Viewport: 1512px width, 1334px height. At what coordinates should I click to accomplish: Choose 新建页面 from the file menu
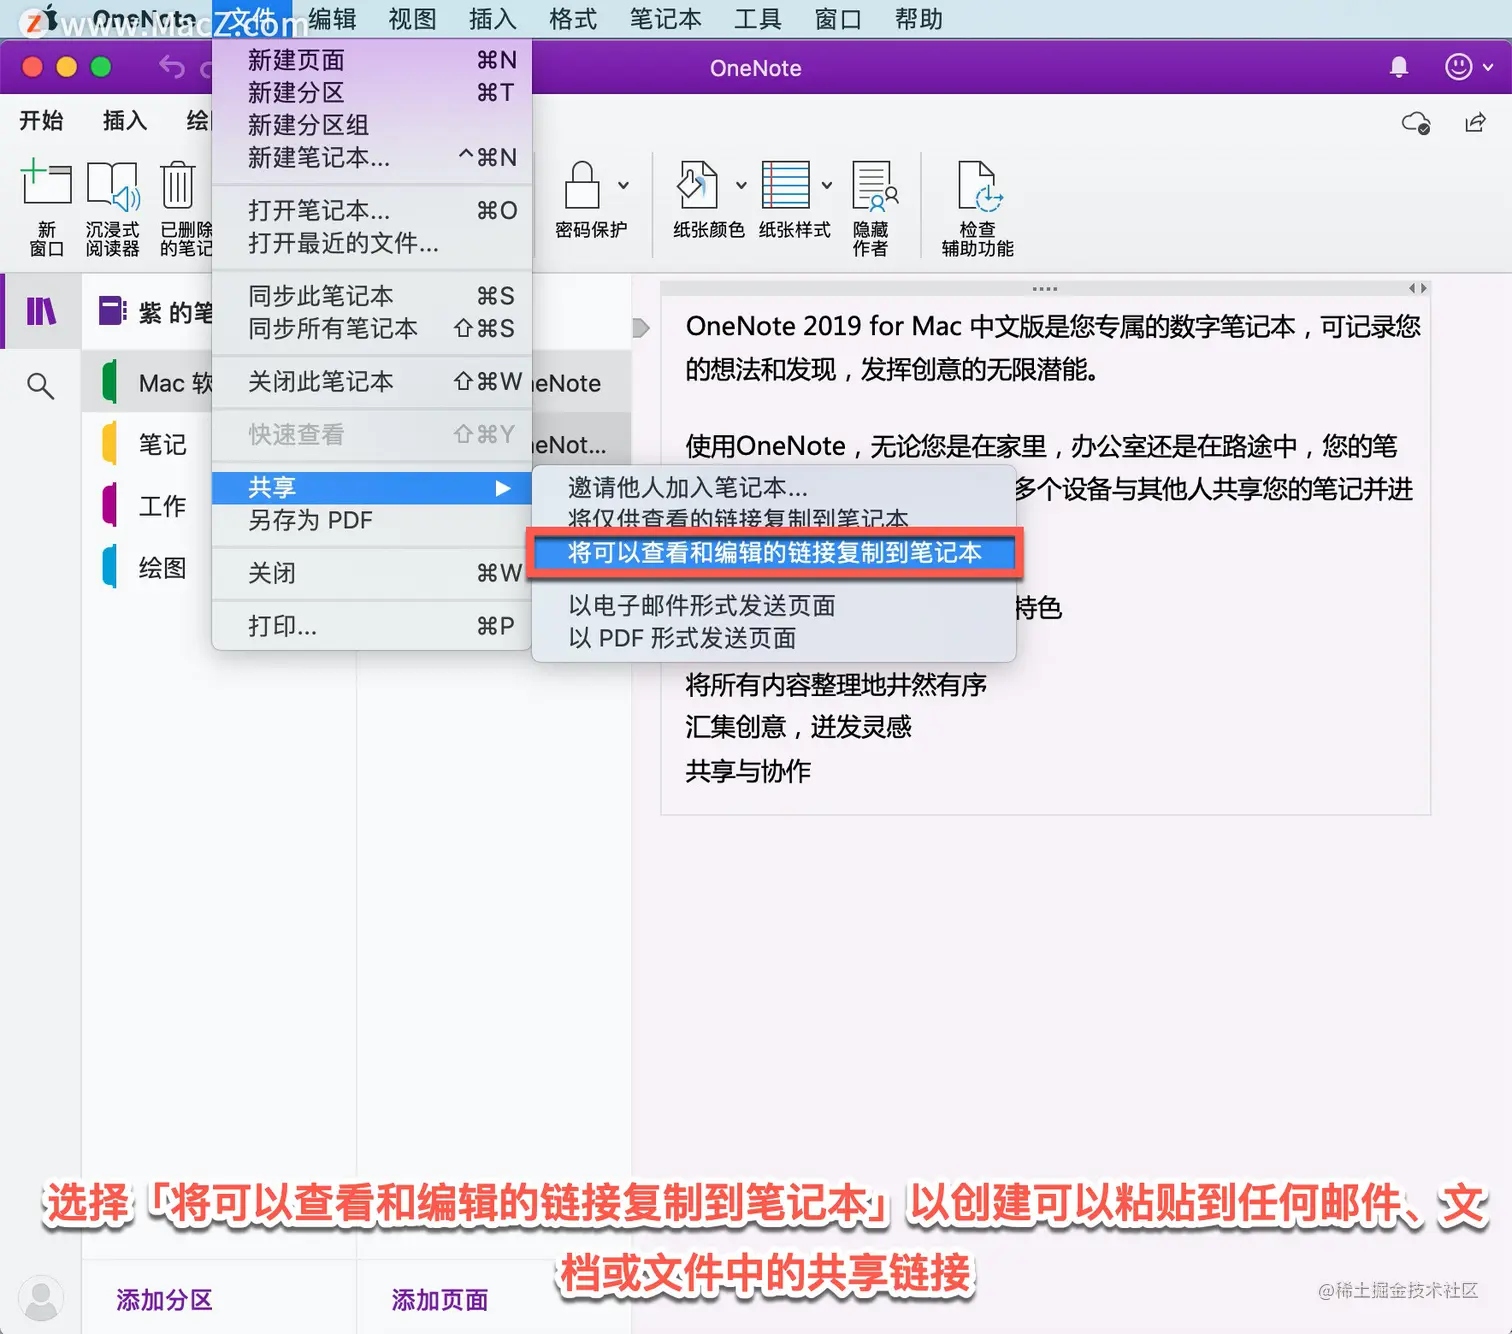click(371, 60)
